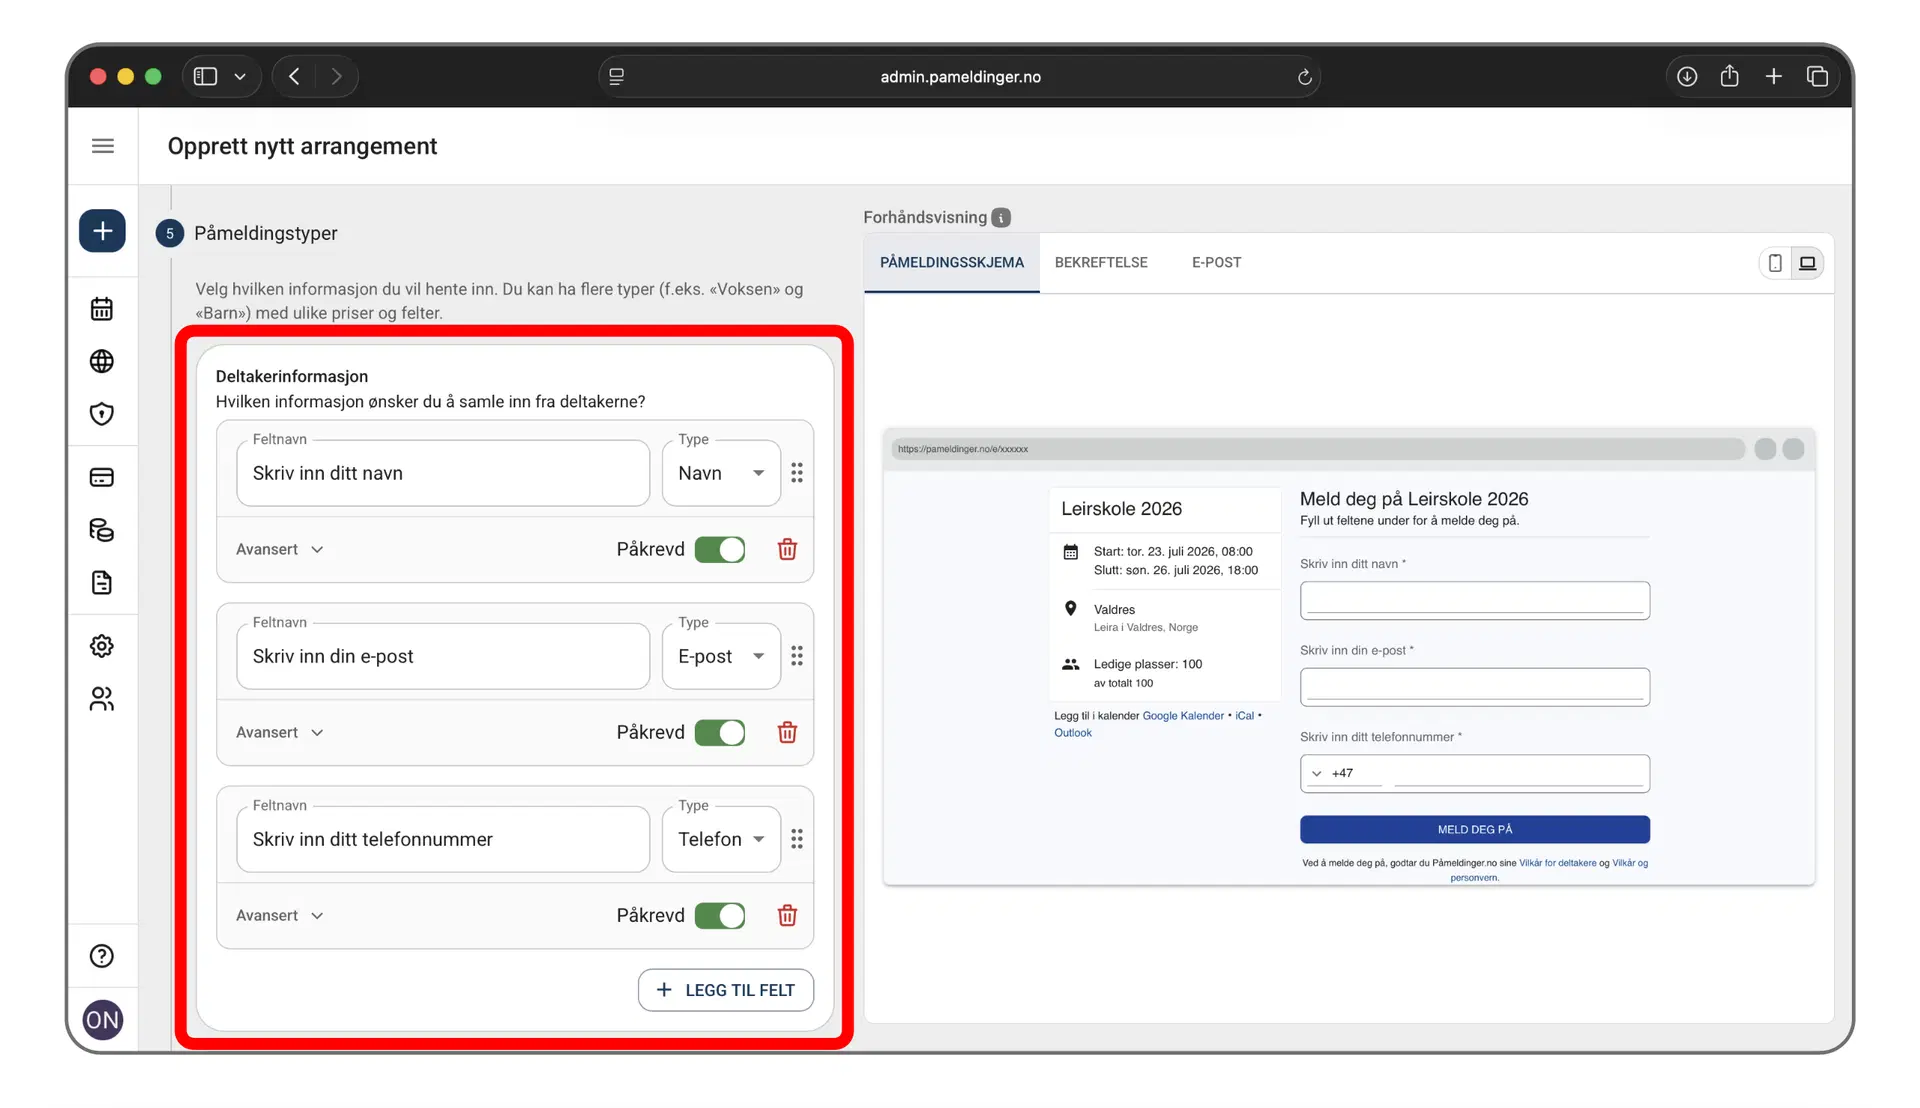The image size is (1920, 1108).
Task: Open the Type dropdown showing Navn
Action: [x=721, y=473]
